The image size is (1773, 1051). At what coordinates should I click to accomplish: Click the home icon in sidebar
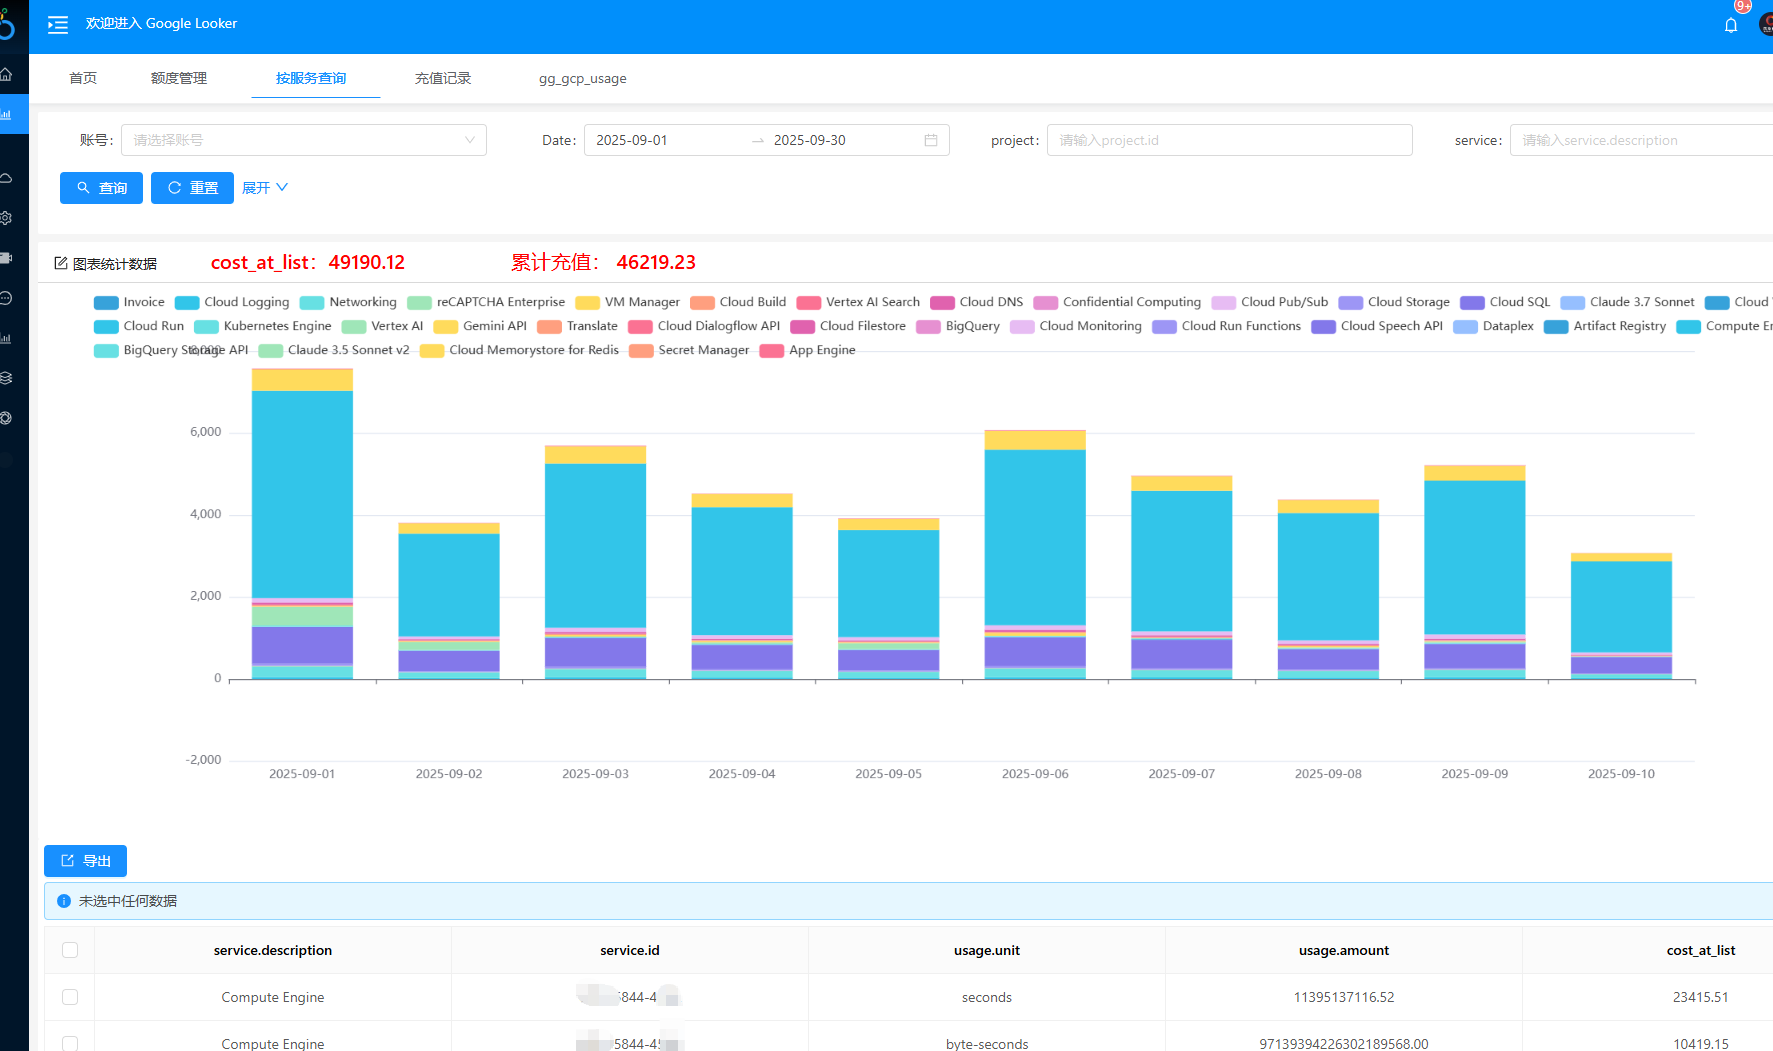pyautogui.click(x=6, y=74)
